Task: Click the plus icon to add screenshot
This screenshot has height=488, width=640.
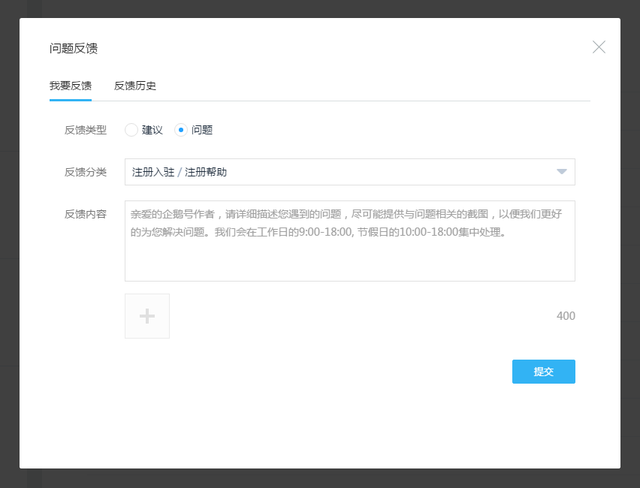Action: [147, 316]
